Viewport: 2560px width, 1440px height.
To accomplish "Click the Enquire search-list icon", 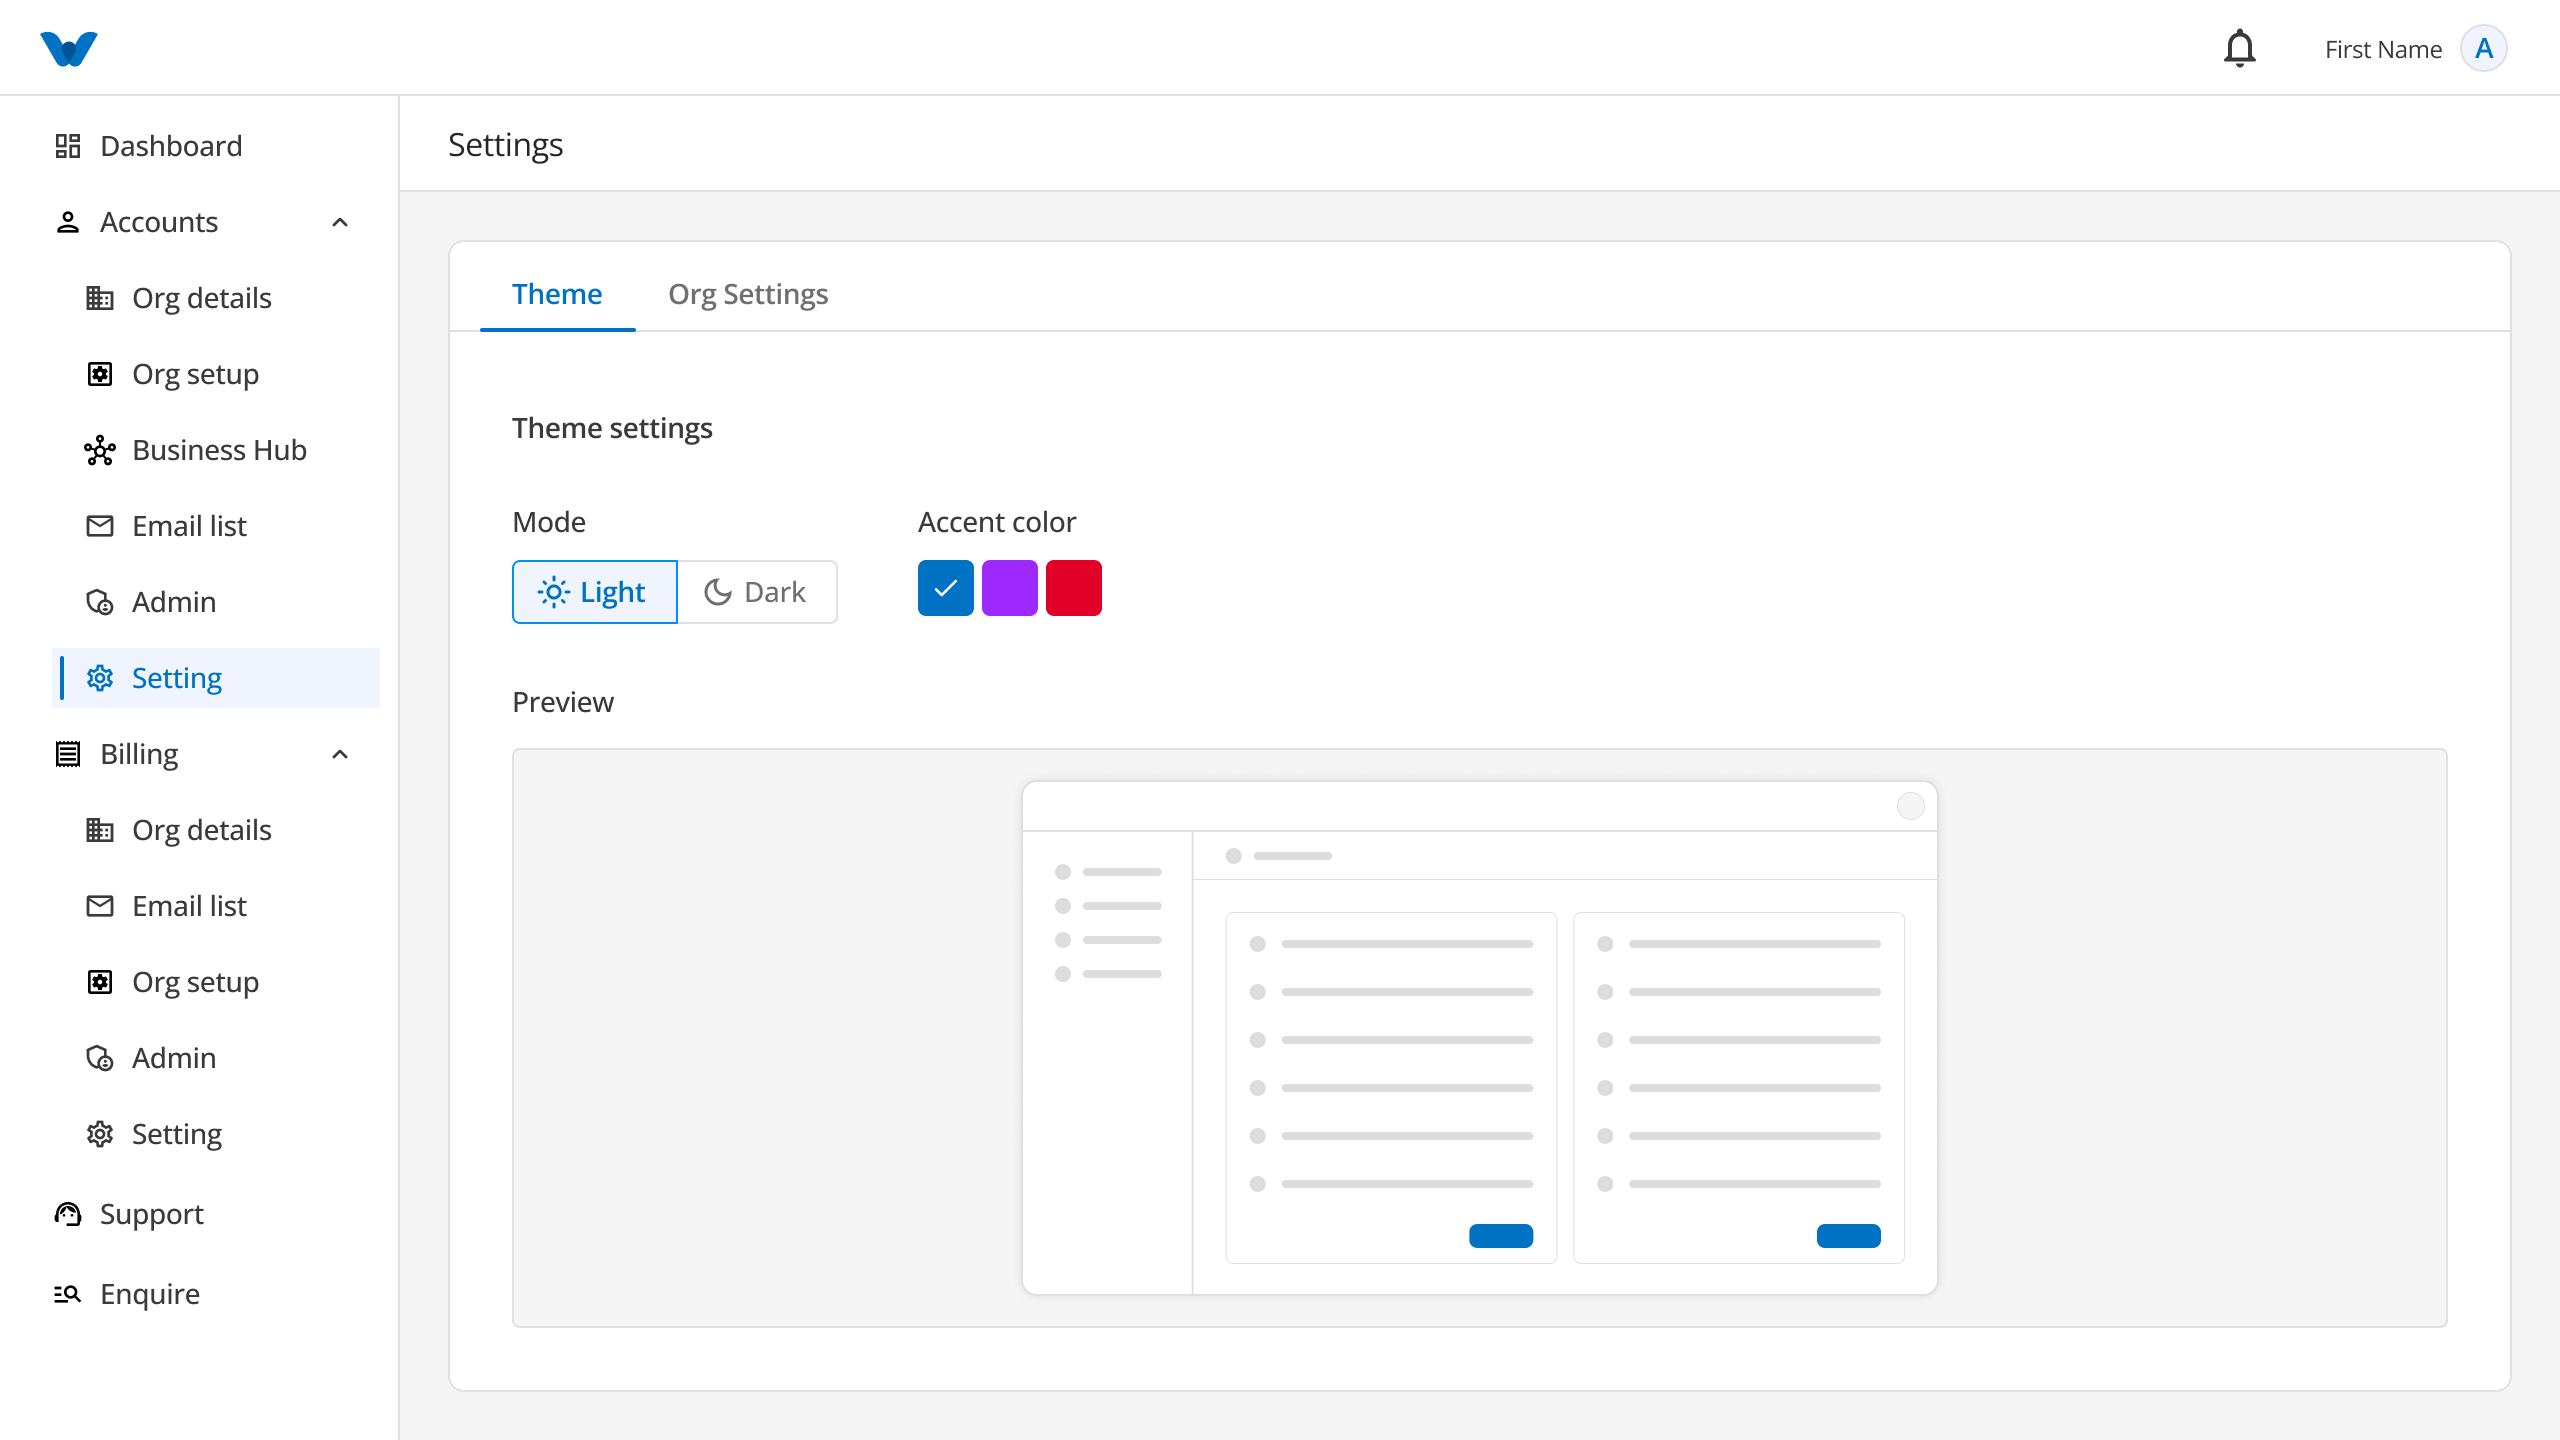I will tap(68, 1294).
